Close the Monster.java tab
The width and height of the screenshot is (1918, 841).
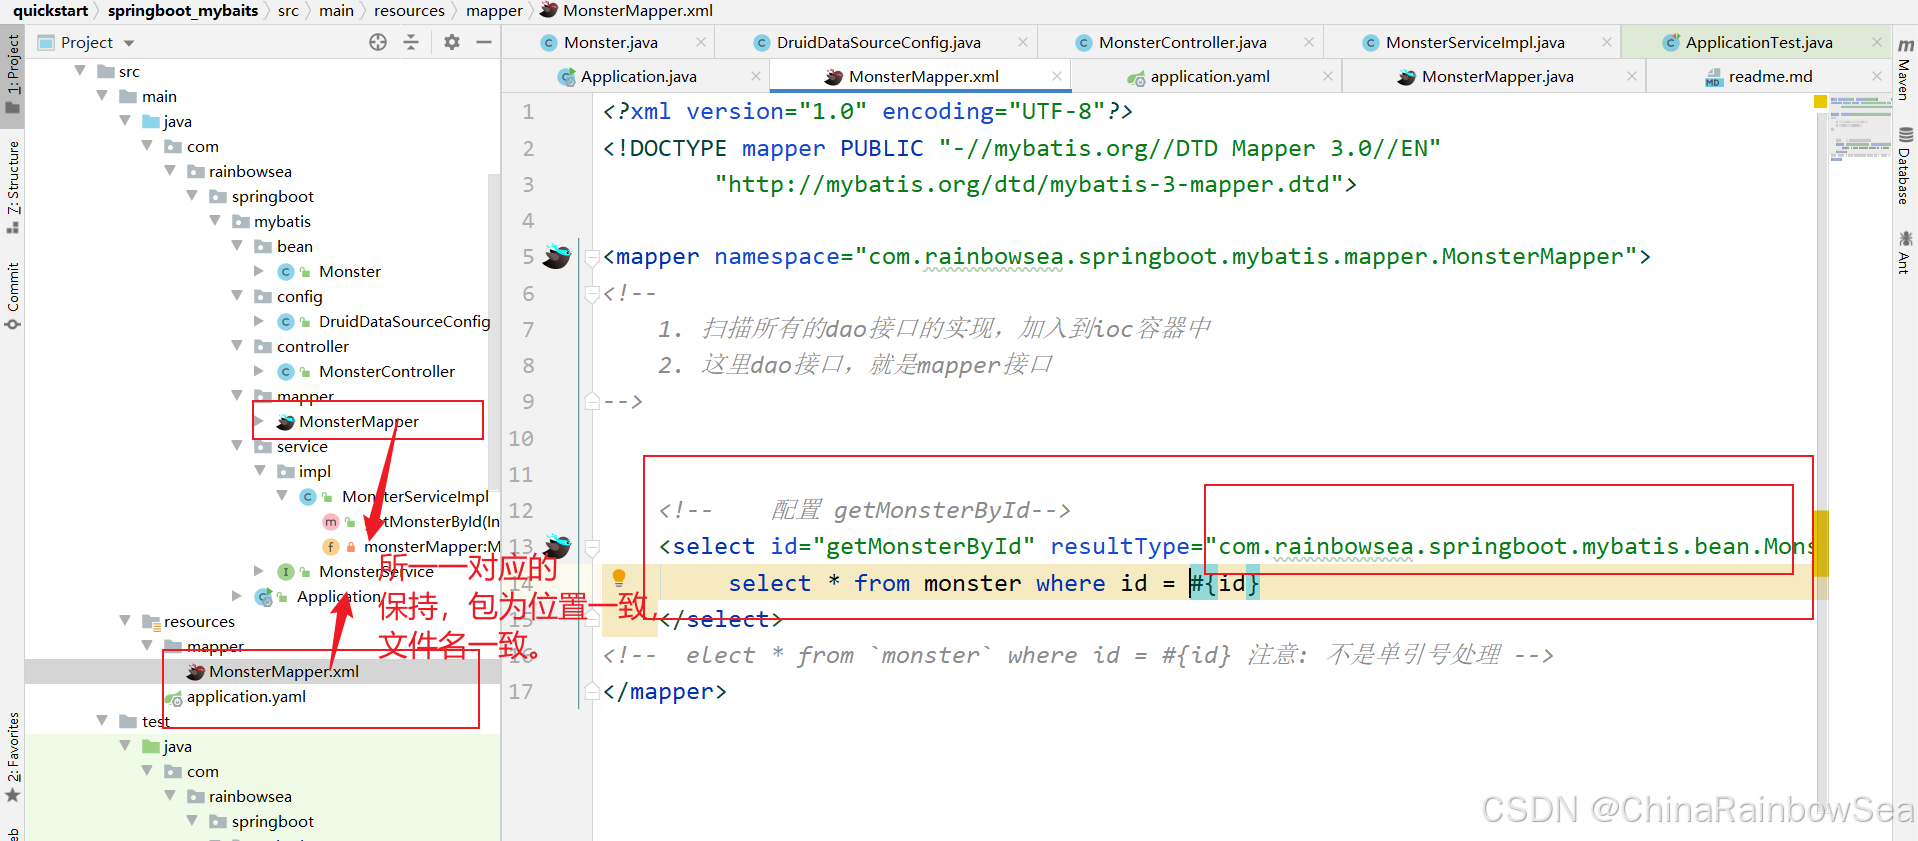[701, 42]
